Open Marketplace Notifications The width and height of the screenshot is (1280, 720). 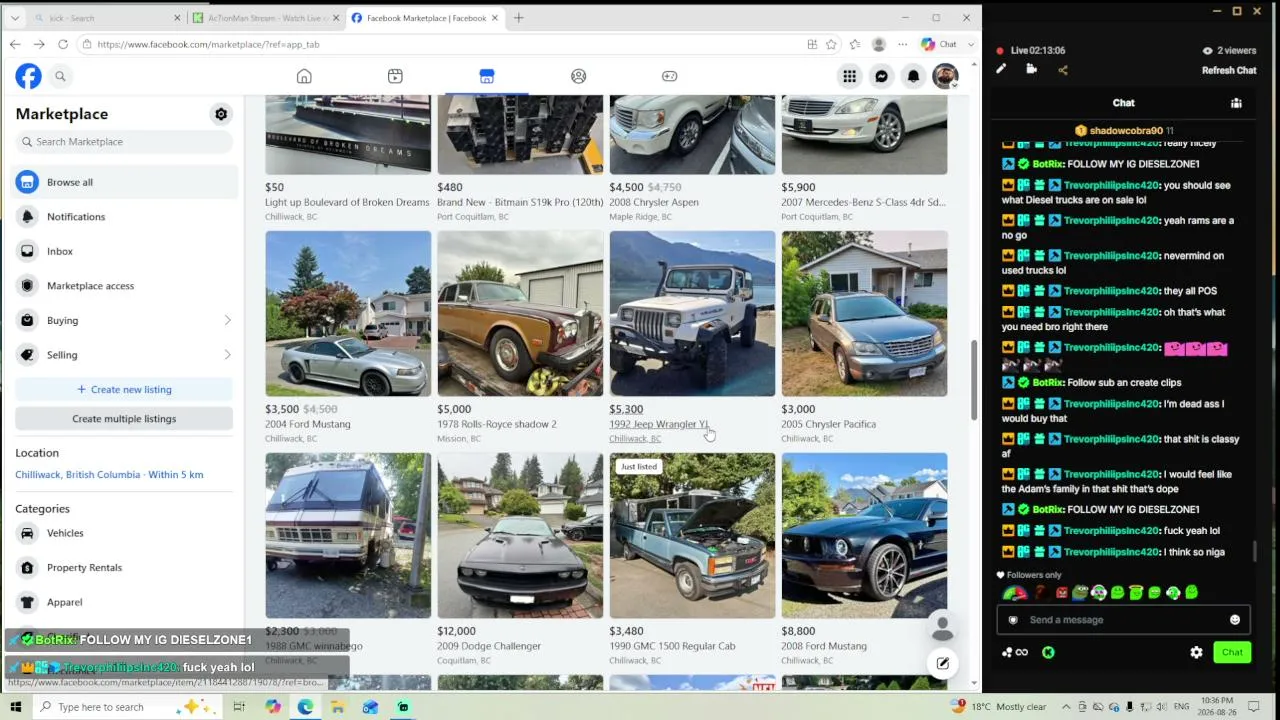coord(124,217)
